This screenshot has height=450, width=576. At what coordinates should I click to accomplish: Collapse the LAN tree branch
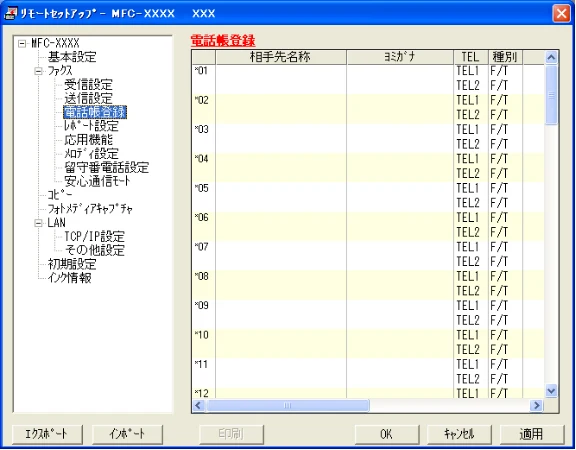click(x=38, y=223)
